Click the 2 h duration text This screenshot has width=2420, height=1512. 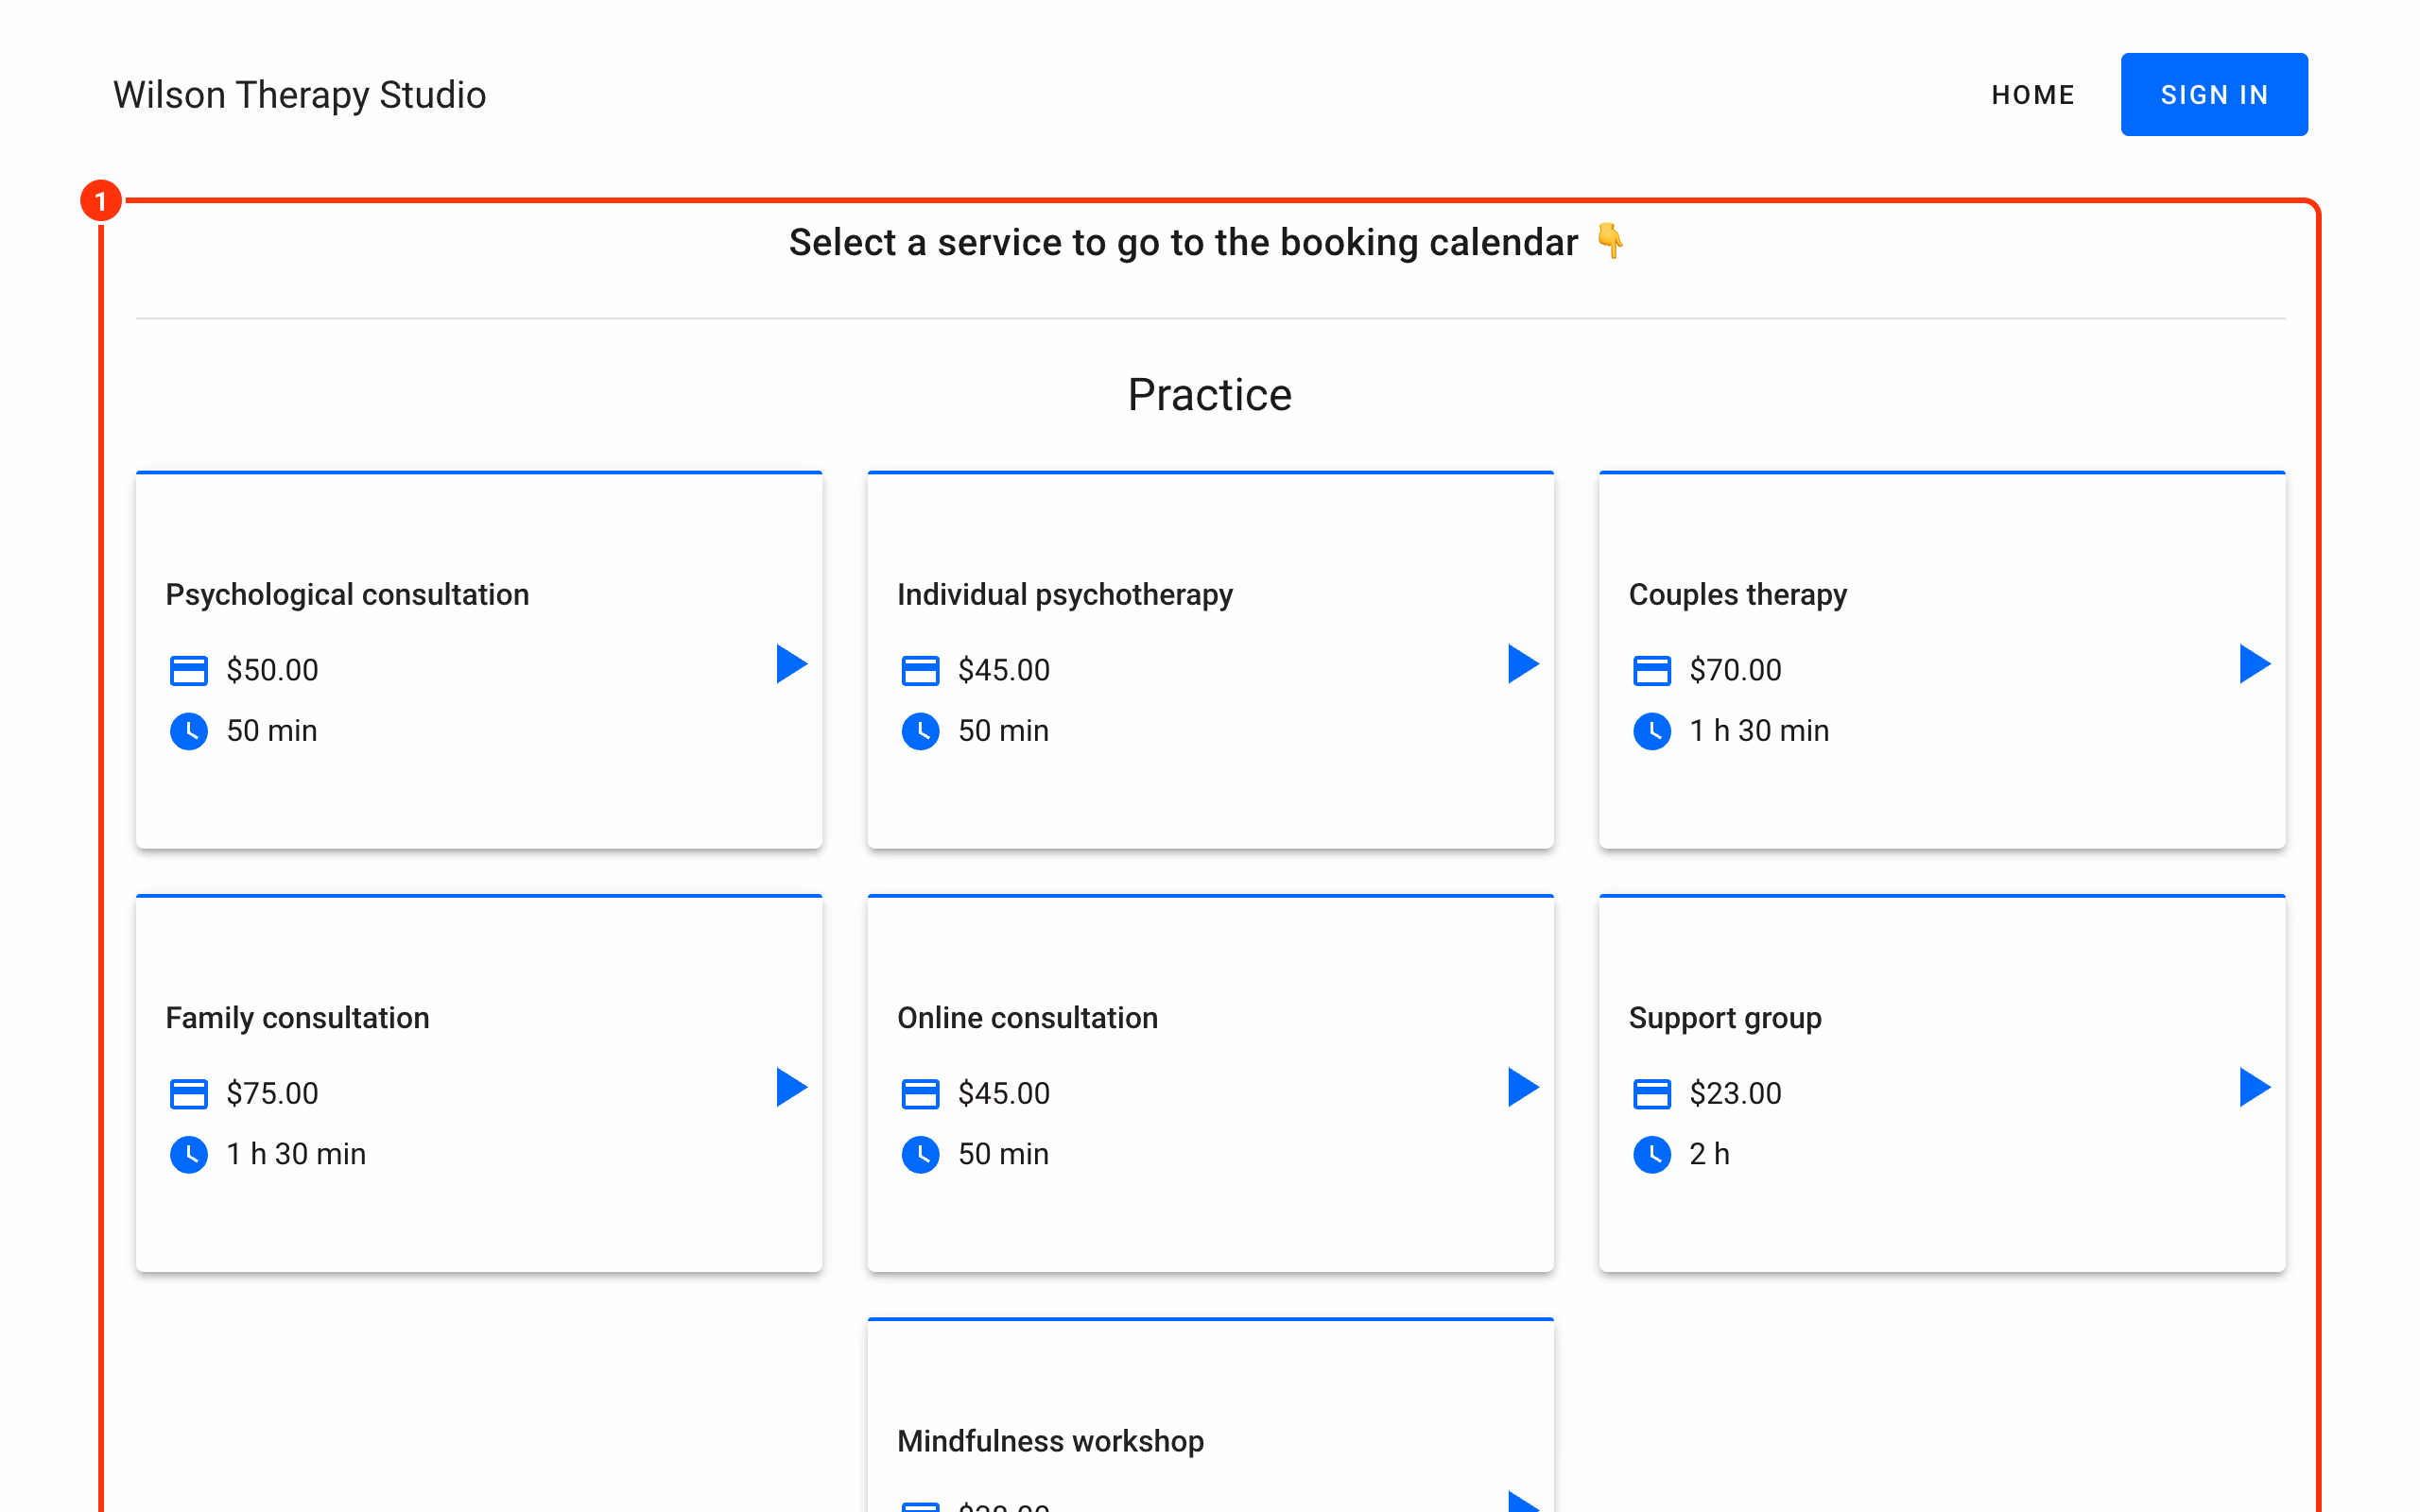click(1710, 1154)
